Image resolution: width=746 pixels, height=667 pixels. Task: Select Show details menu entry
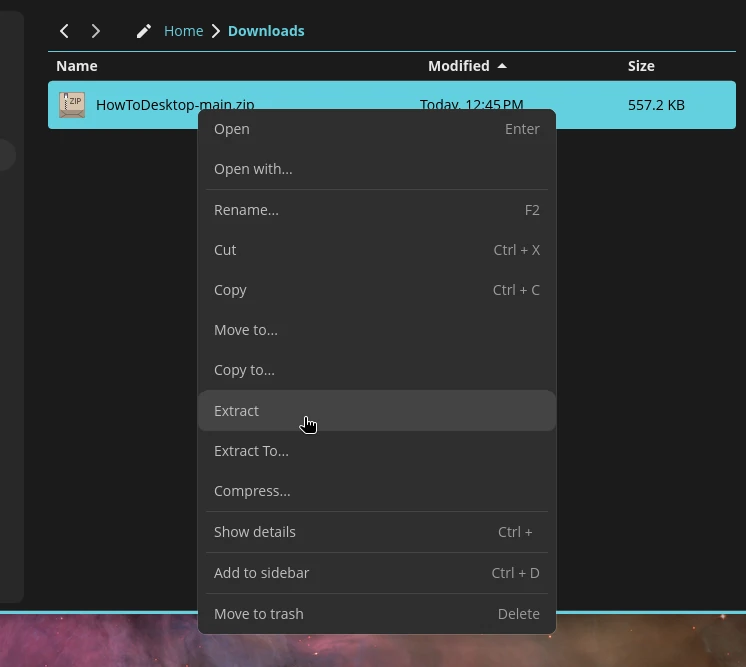(x=377, y=531)
